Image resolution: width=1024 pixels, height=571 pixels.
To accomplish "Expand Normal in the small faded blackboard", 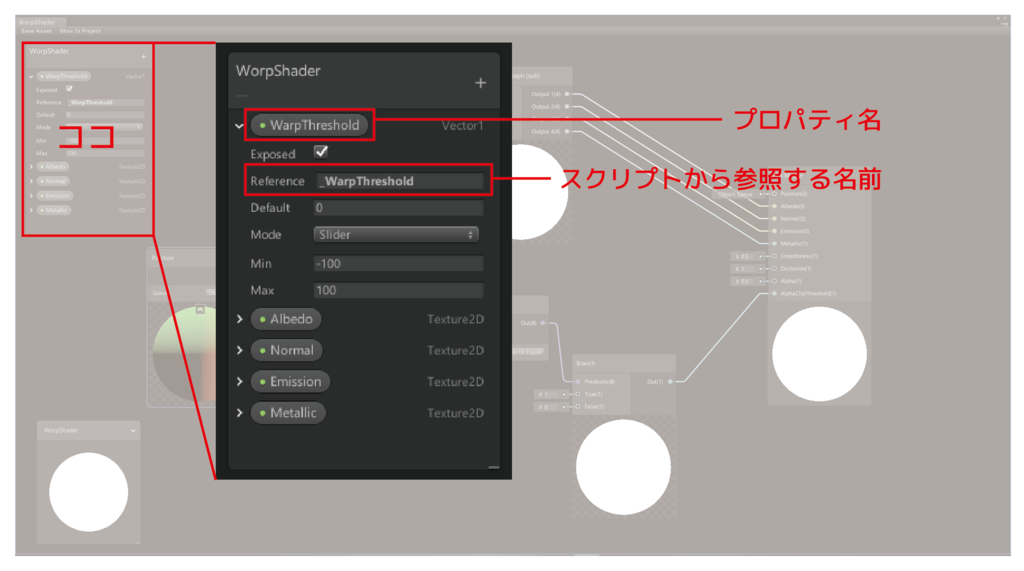I will 31,181.
